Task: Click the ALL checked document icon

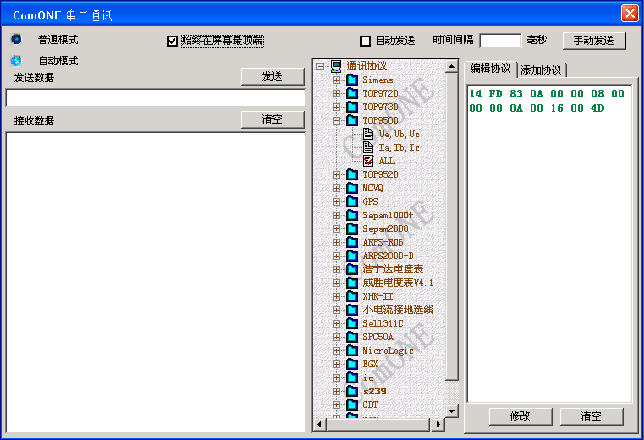Action: [368, 160]
